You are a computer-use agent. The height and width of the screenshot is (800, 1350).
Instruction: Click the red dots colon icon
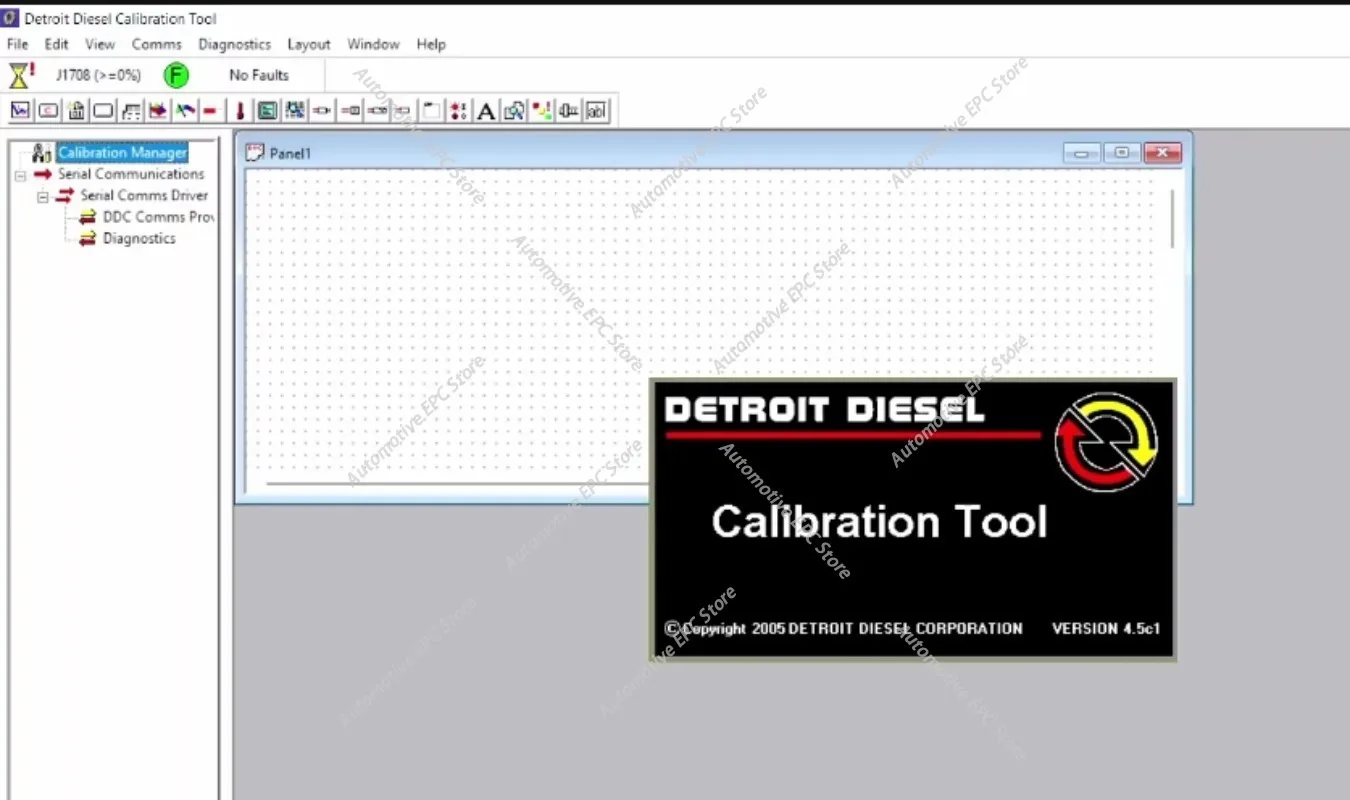[459, 110]
